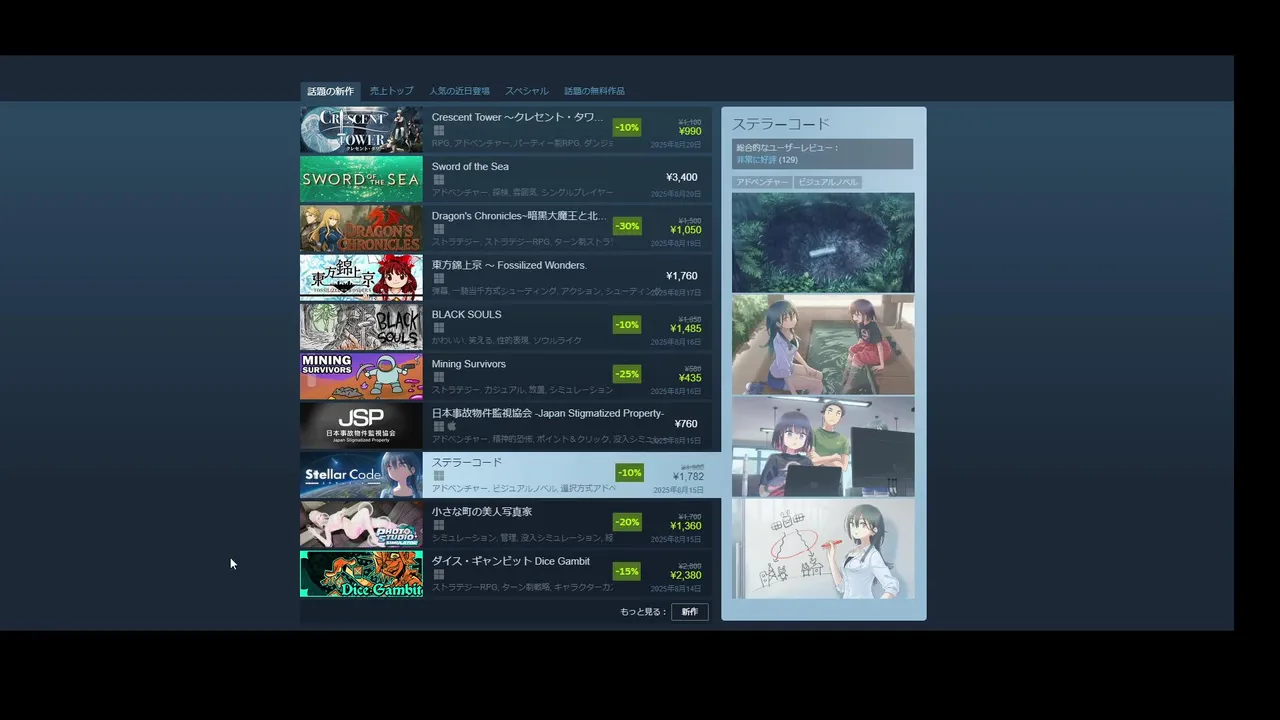Click the ステラーコード heading in preview panel

[x=781, y=124]
